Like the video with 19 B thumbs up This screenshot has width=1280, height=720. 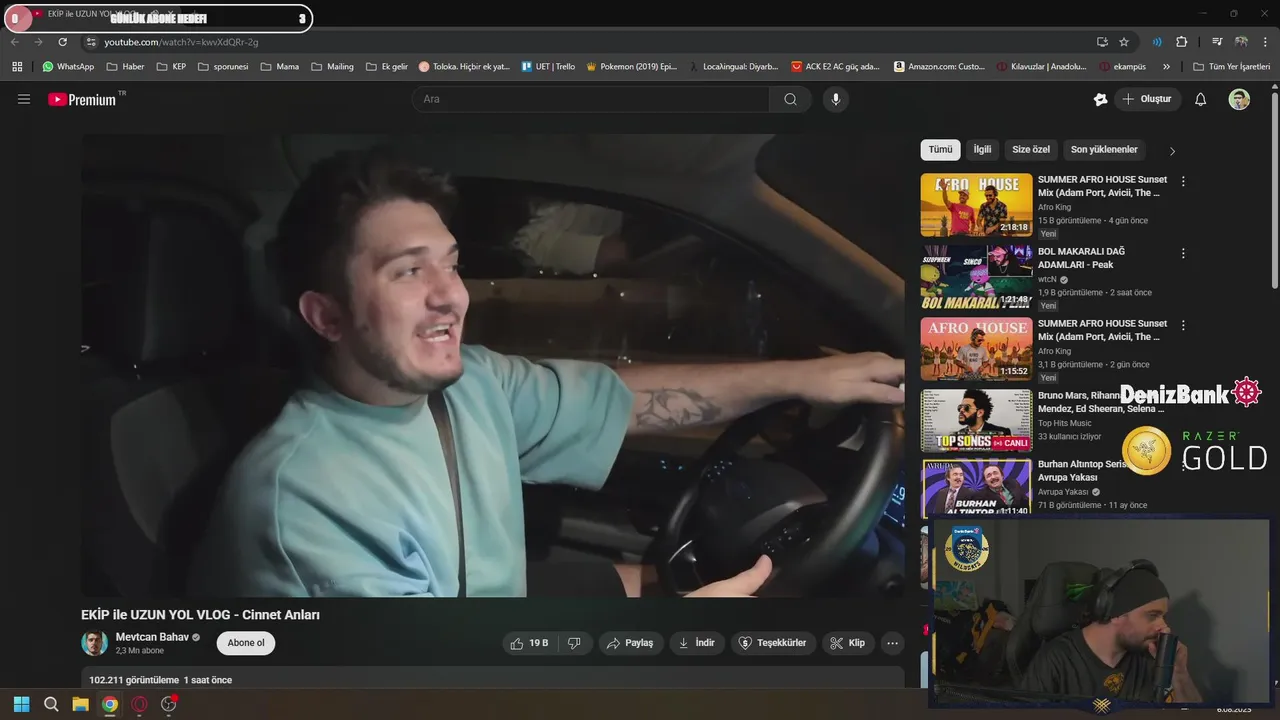coord(529,643)
